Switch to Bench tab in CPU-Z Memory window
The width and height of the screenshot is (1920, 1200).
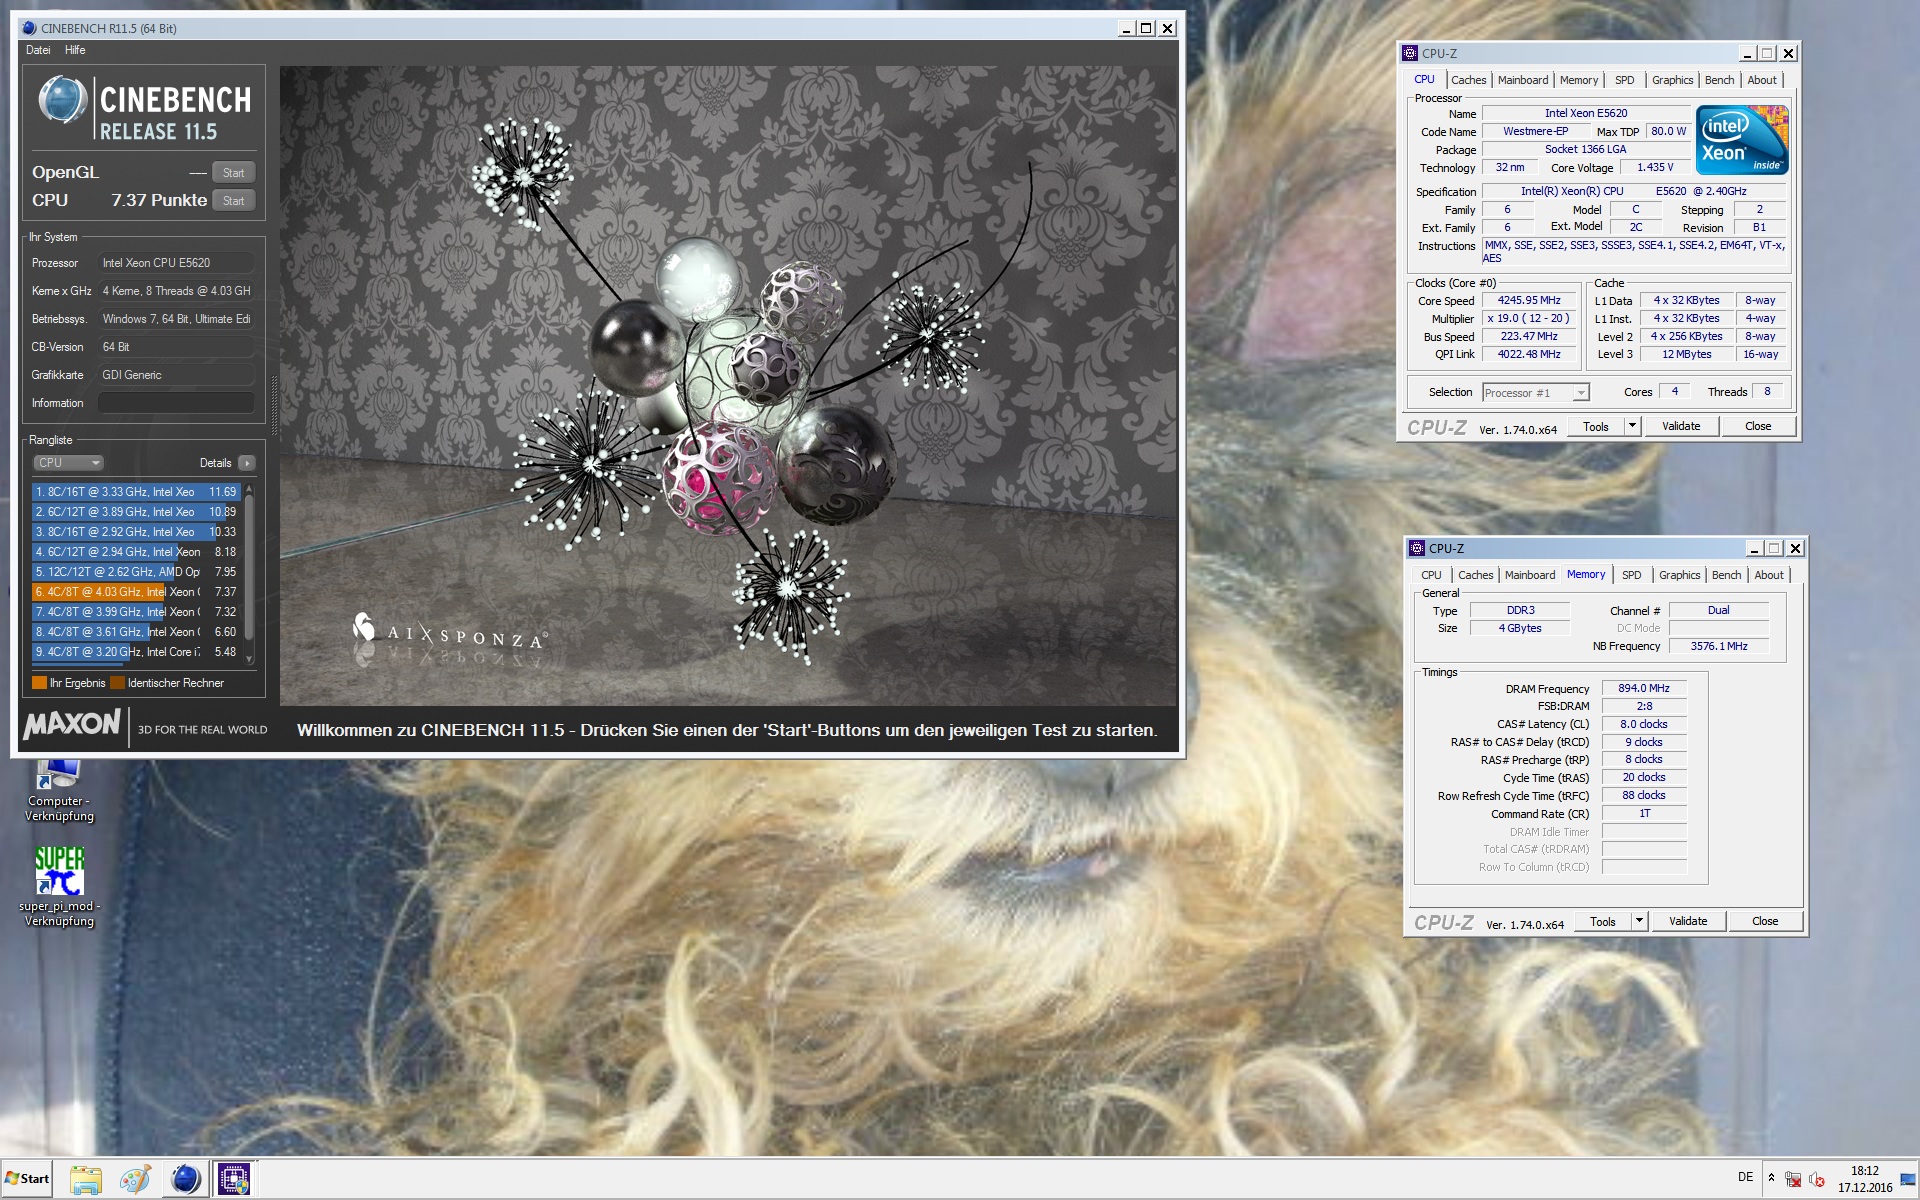1726,575
